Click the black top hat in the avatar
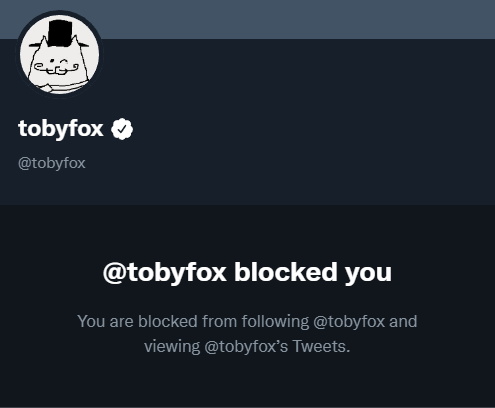 click(x=60, y=33)
